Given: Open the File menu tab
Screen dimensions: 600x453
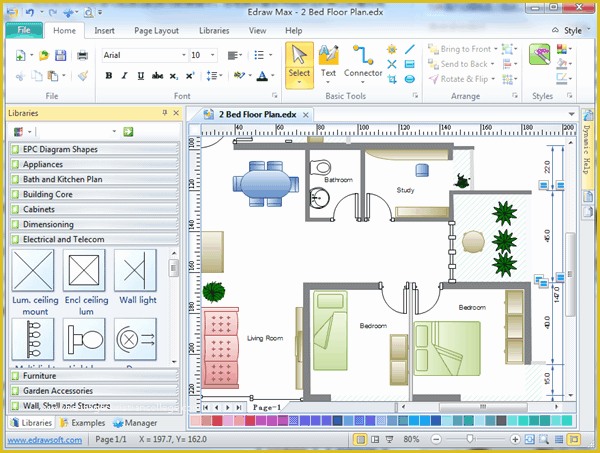Looking at the screenshot, I should pos(24,30).
